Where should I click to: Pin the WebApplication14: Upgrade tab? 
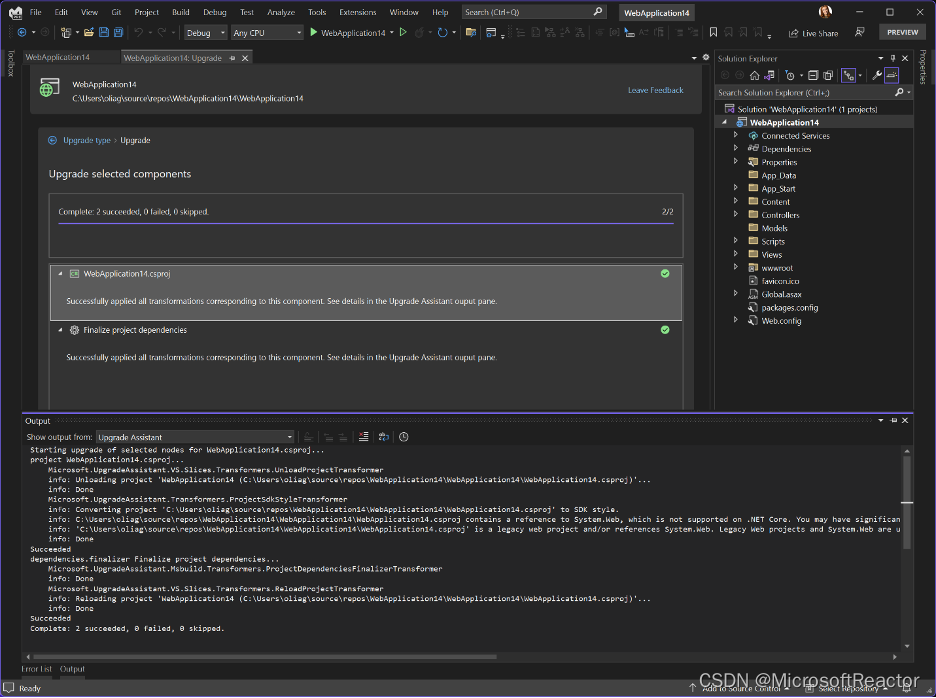[232, 58]
